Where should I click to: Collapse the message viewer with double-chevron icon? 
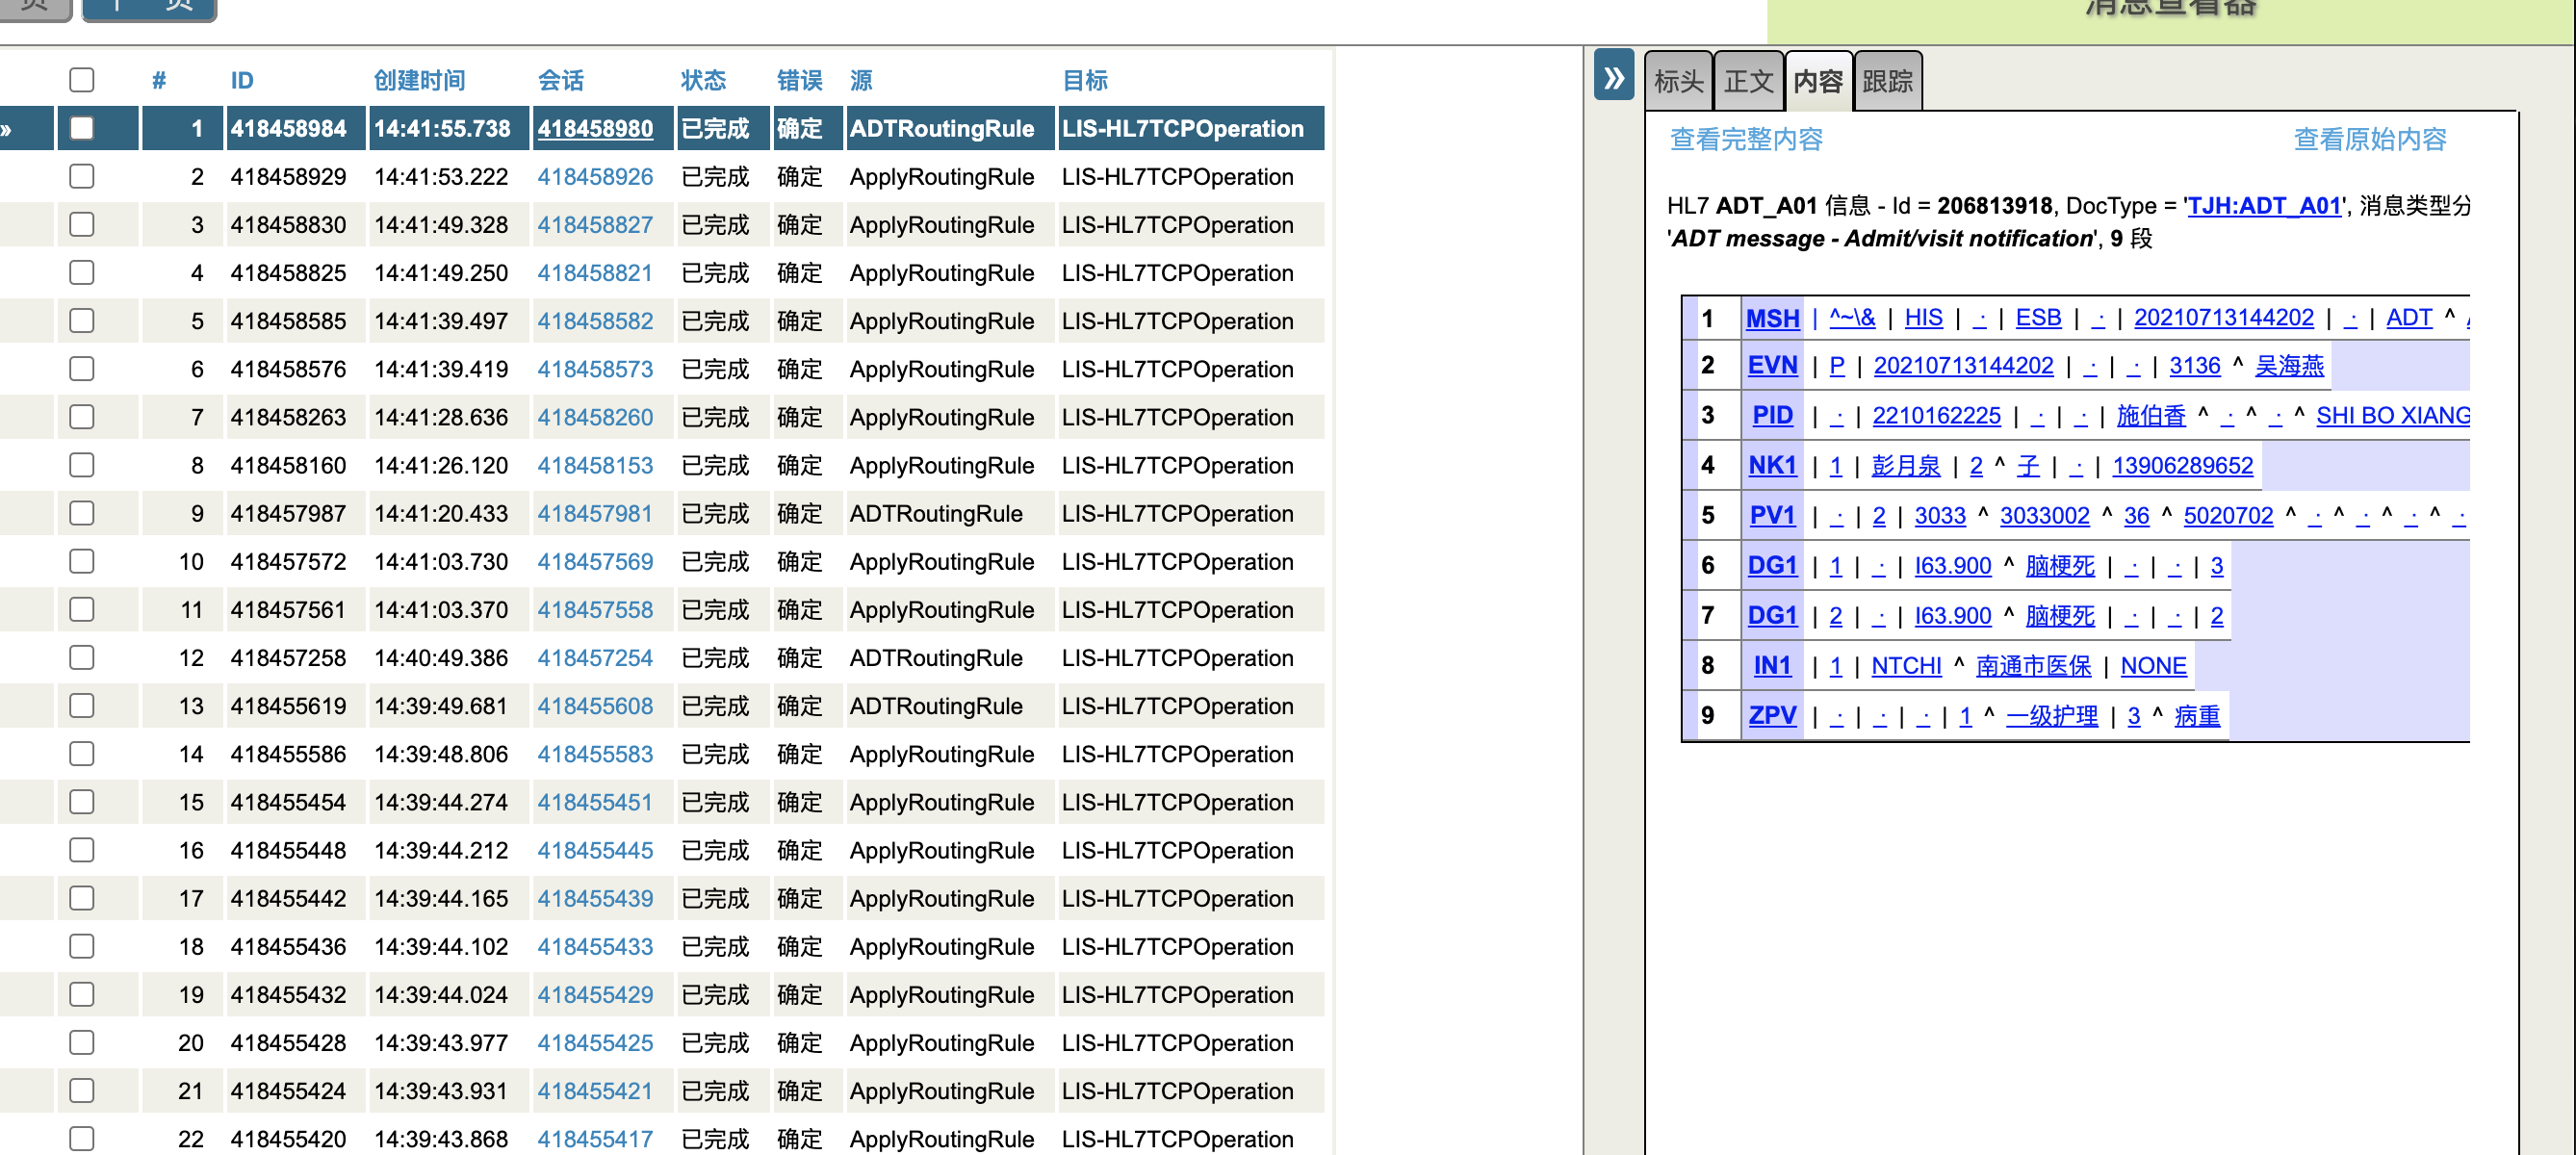(1613, 77)
